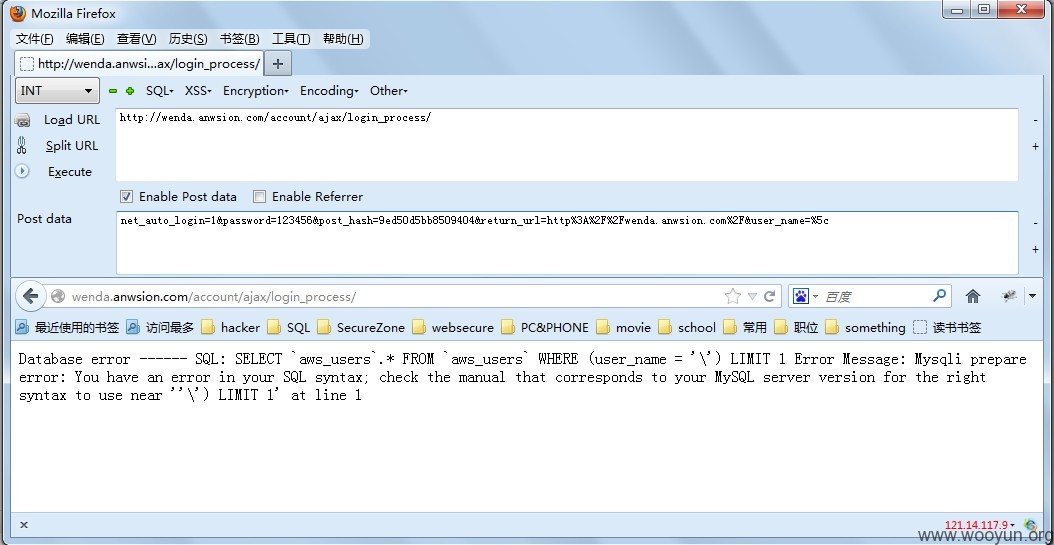This screenshot has height=545, width=1054.
Task: Open 最近使用的书签 bookmark
Action: (67, 327)
